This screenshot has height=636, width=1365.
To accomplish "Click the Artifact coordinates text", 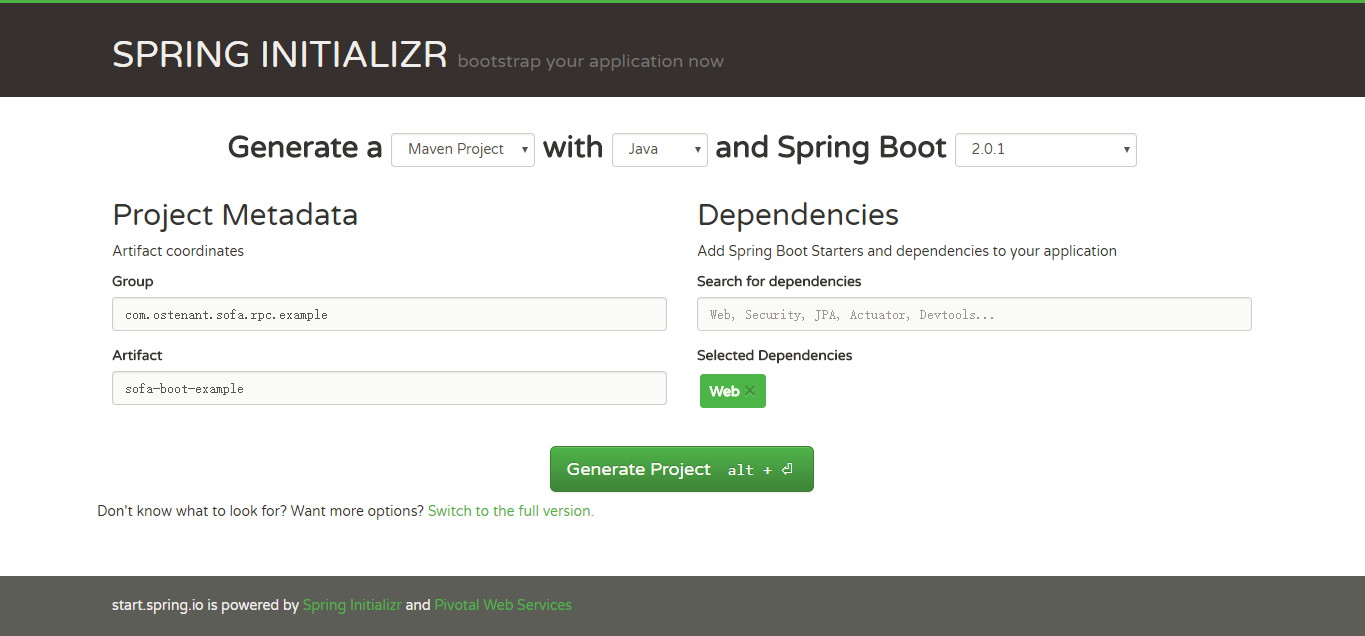I will click(178, 251).
